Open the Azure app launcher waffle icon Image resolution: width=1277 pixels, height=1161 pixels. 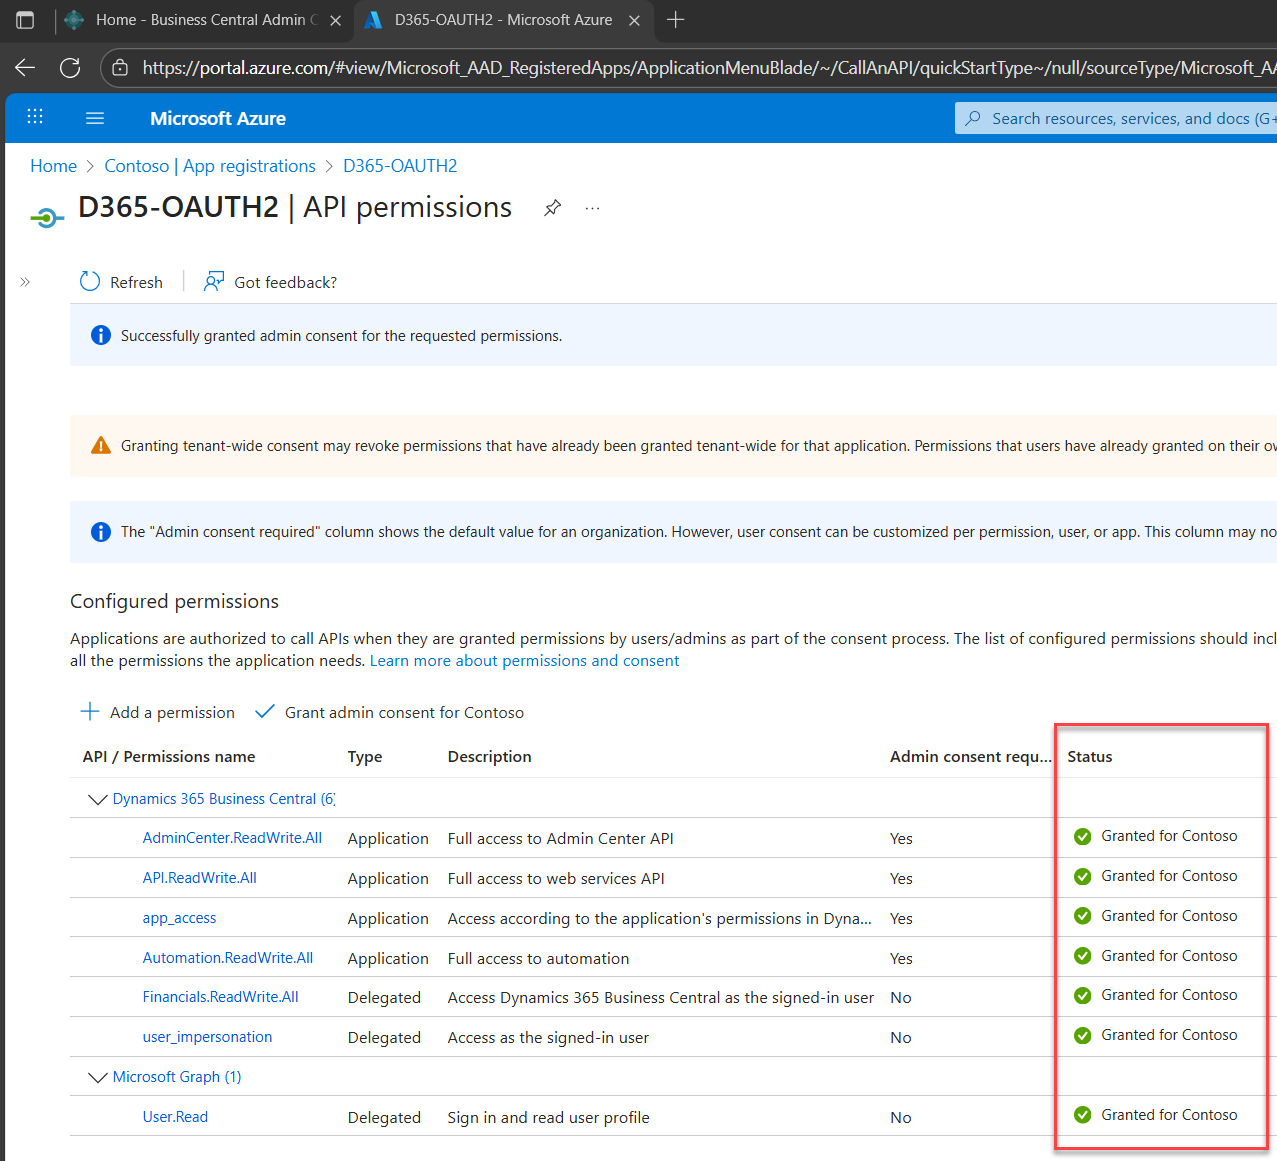point(35,117)
